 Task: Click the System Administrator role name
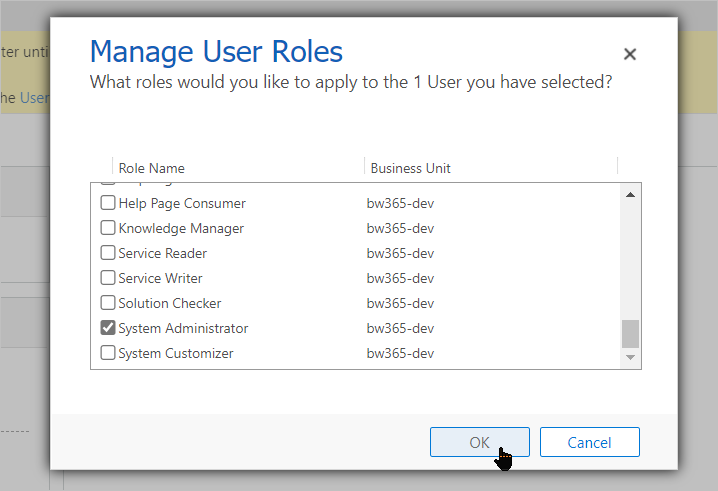tap(183, 328)
